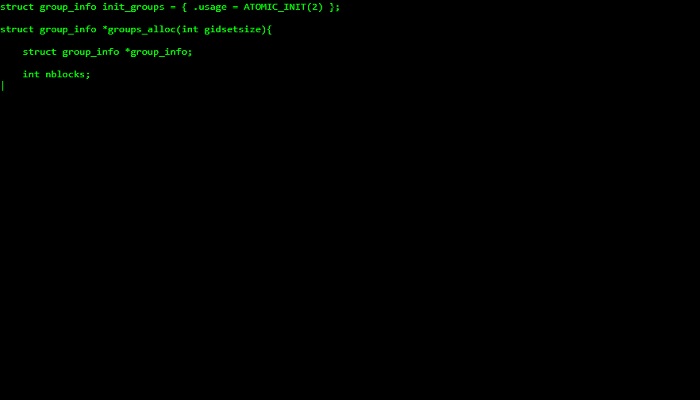Click 'int' keyword before nblocks
This screenshot has width=700, height=400.
31,74
